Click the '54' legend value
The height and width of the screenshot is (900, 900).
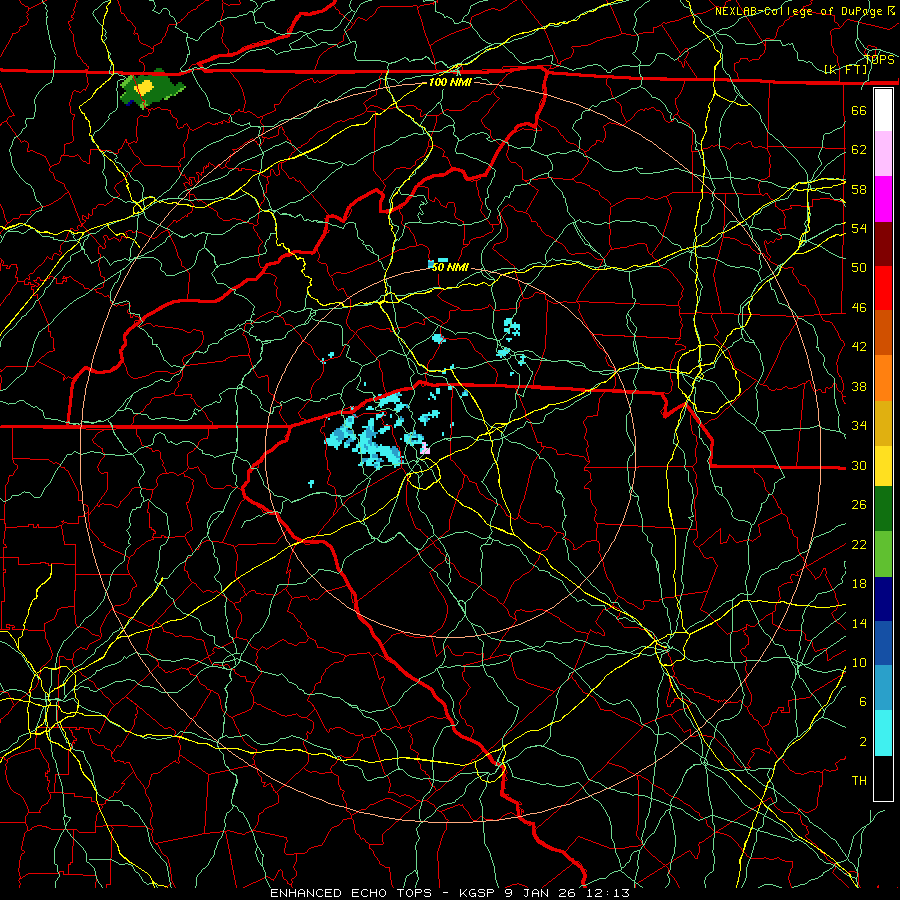[859, 228]
